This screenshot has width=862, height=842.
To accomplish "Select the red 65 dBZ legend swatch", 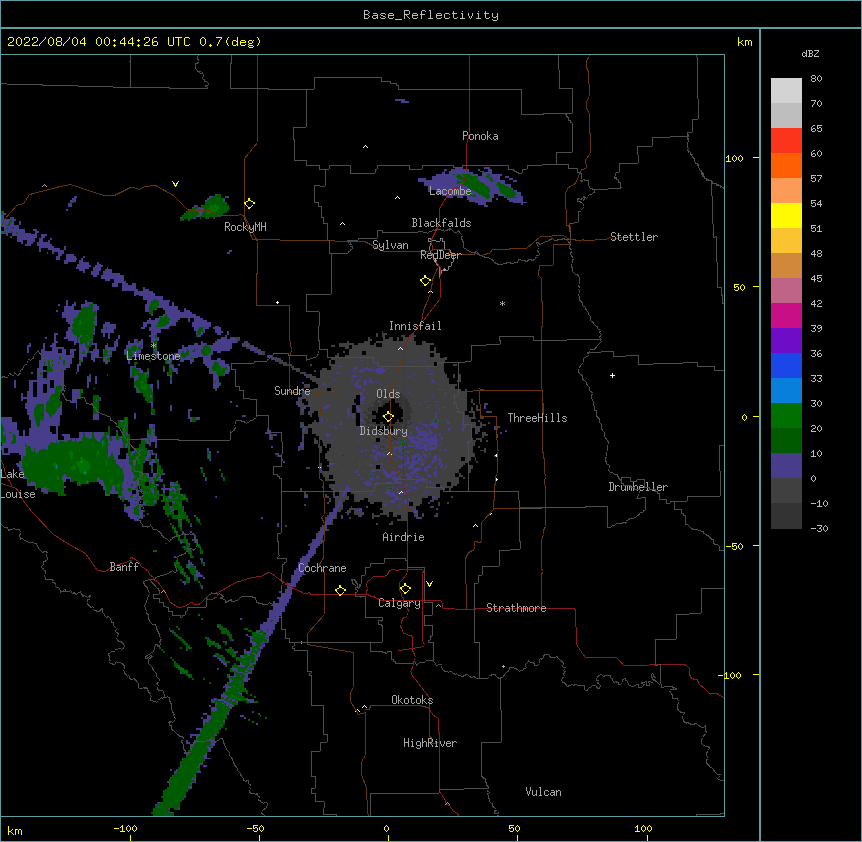I will 786,140.
